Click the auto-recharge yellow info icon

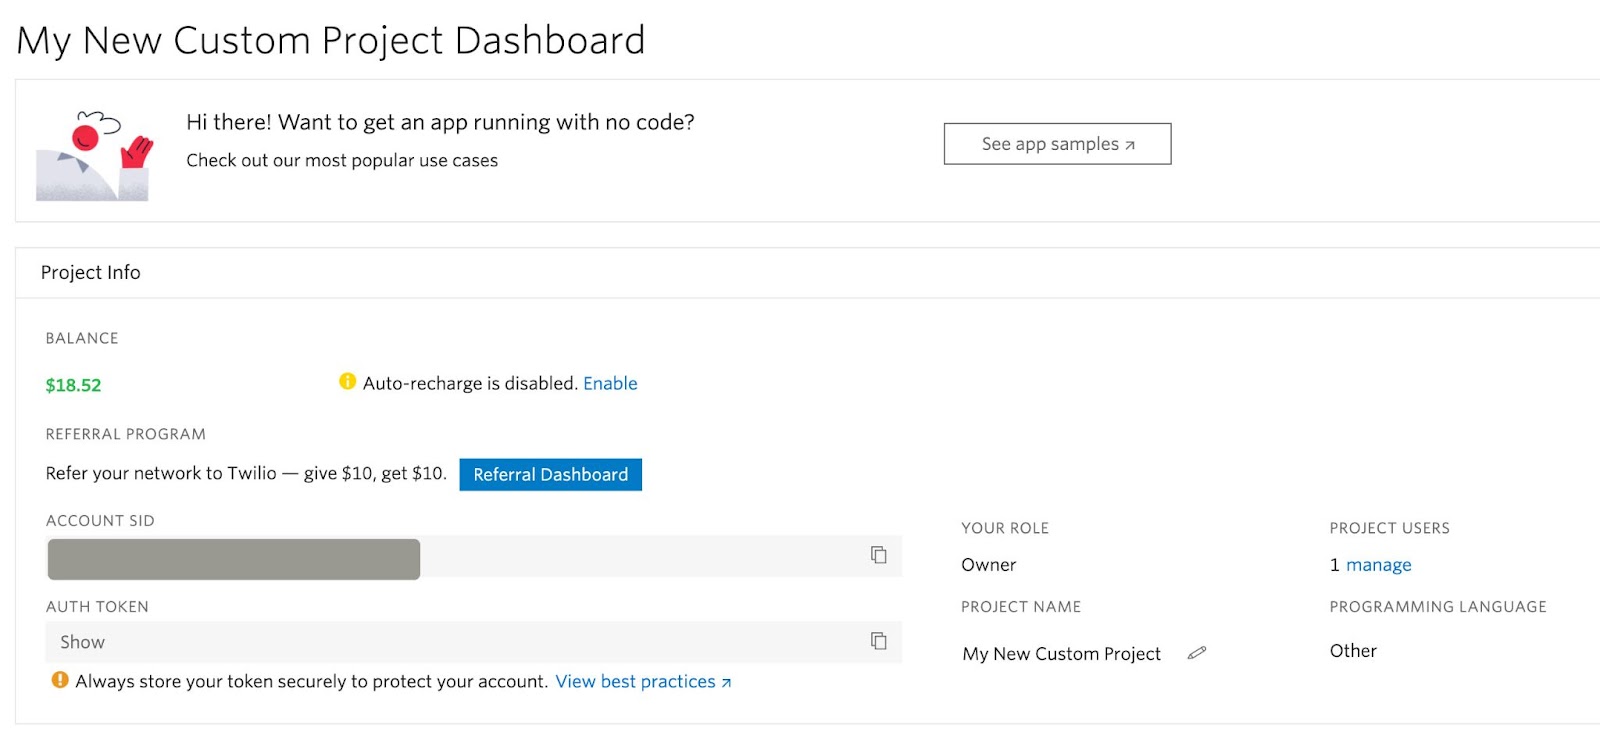point(347,381)
